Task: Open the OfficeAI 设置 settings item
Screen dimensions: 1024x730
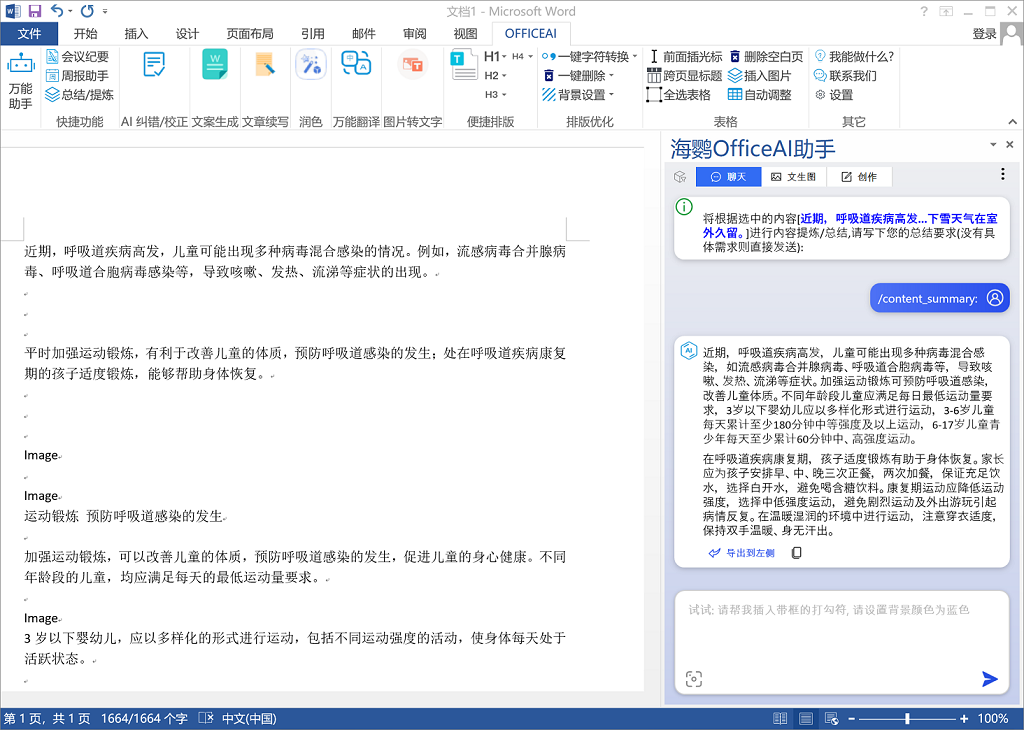Action: point(834,95)
